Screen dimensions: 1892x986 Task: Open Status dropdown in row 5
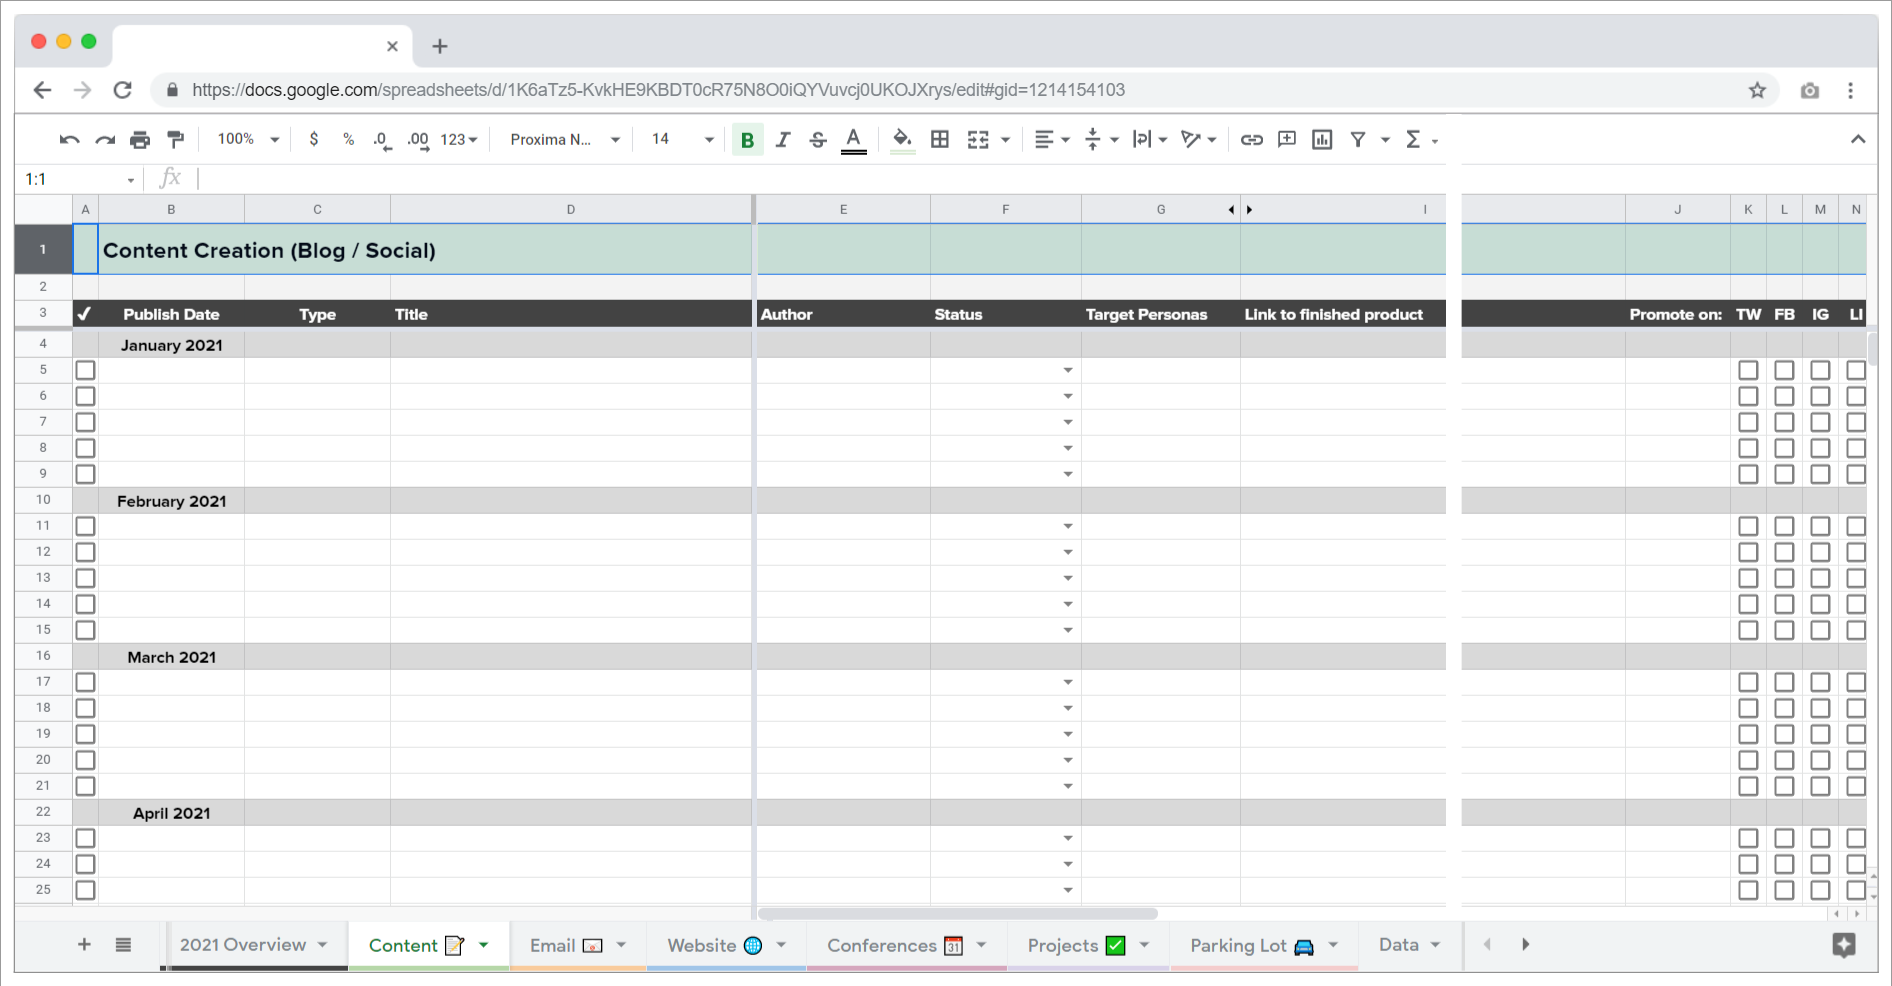click(x=1068, y=370)
